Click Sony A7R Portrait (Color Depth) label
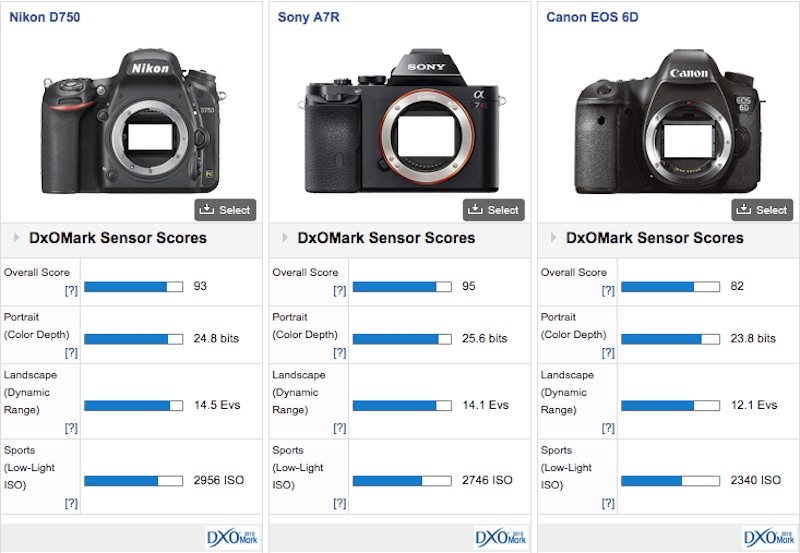This screenshot has width=800, height=553. coord(305,326)
